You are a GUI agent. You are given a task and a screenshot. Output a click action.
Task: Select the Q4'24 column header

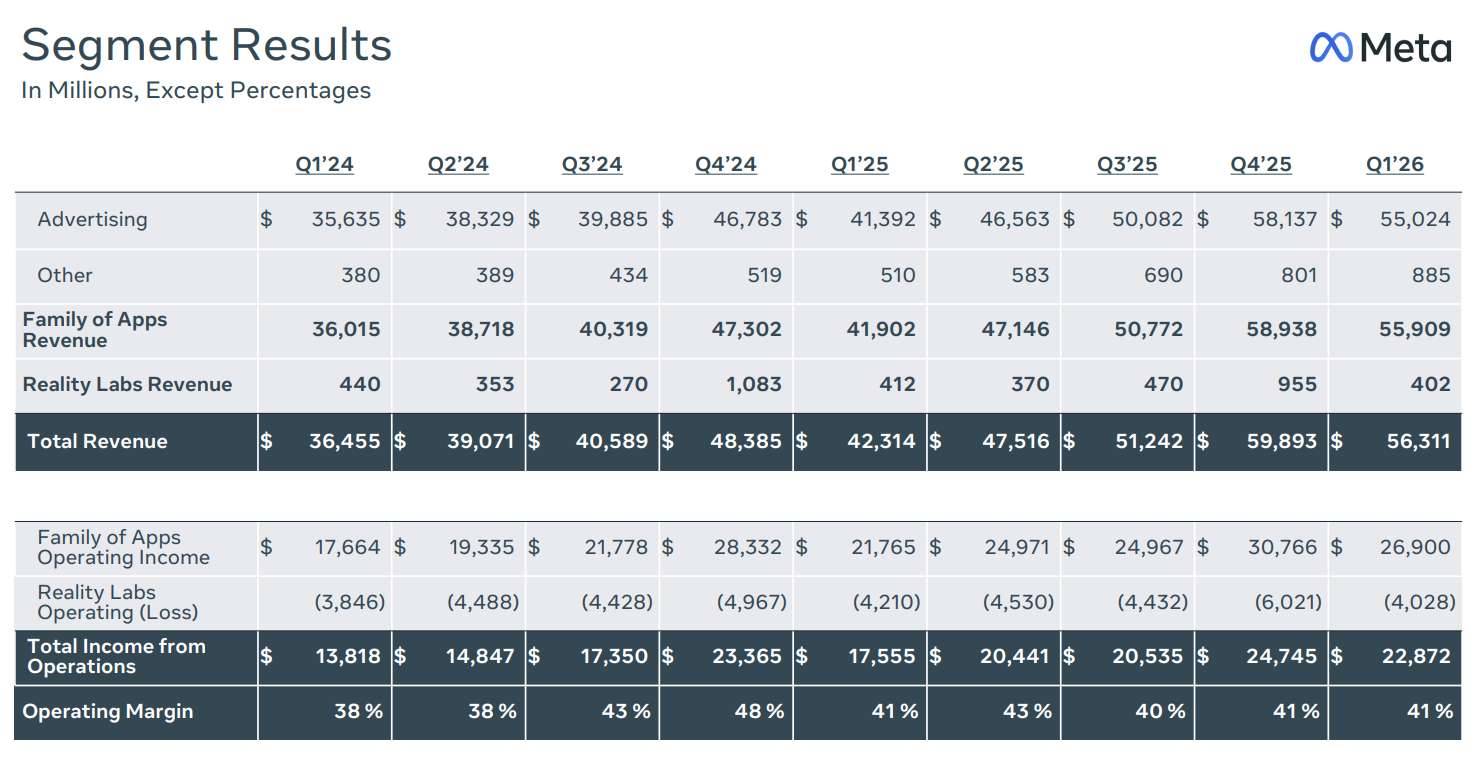tap(726, 164)
